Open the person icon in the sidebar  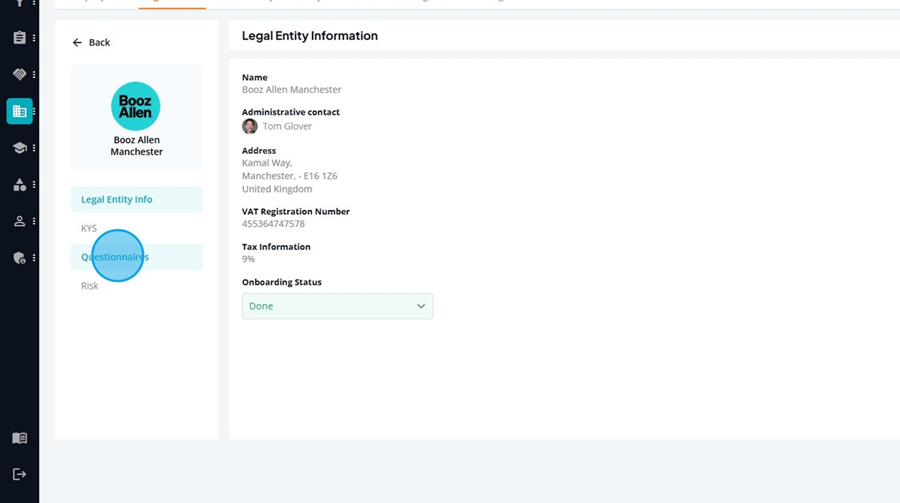point(19,221)
